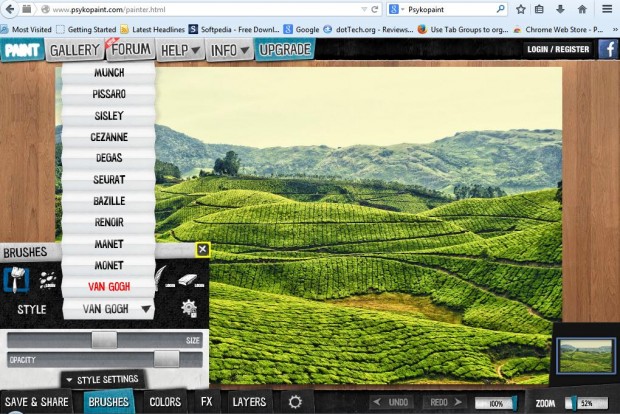Click the Opacity slider handle
Viewport: 620px width, 414px height.
[x=166, y=359]
